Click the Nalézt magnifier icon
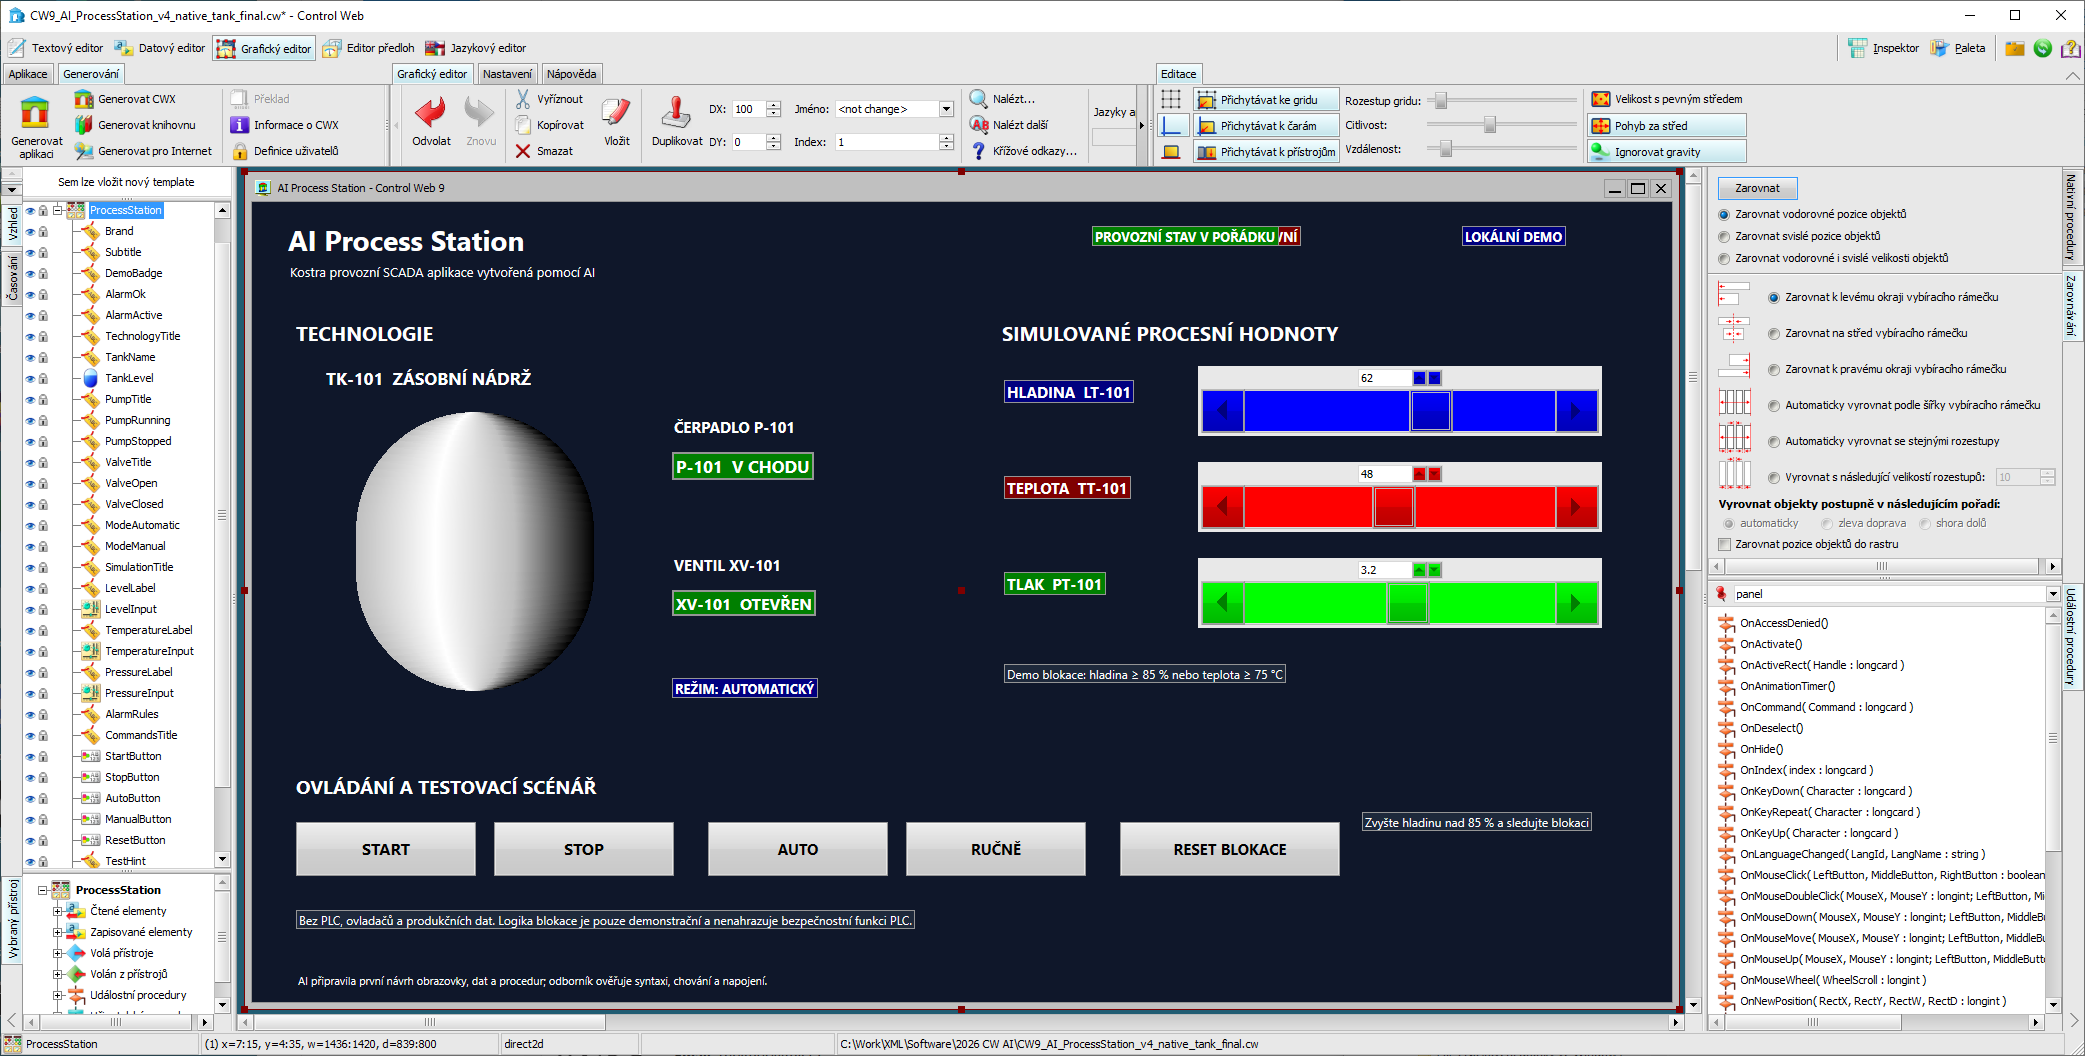 [x=979, y=99]
